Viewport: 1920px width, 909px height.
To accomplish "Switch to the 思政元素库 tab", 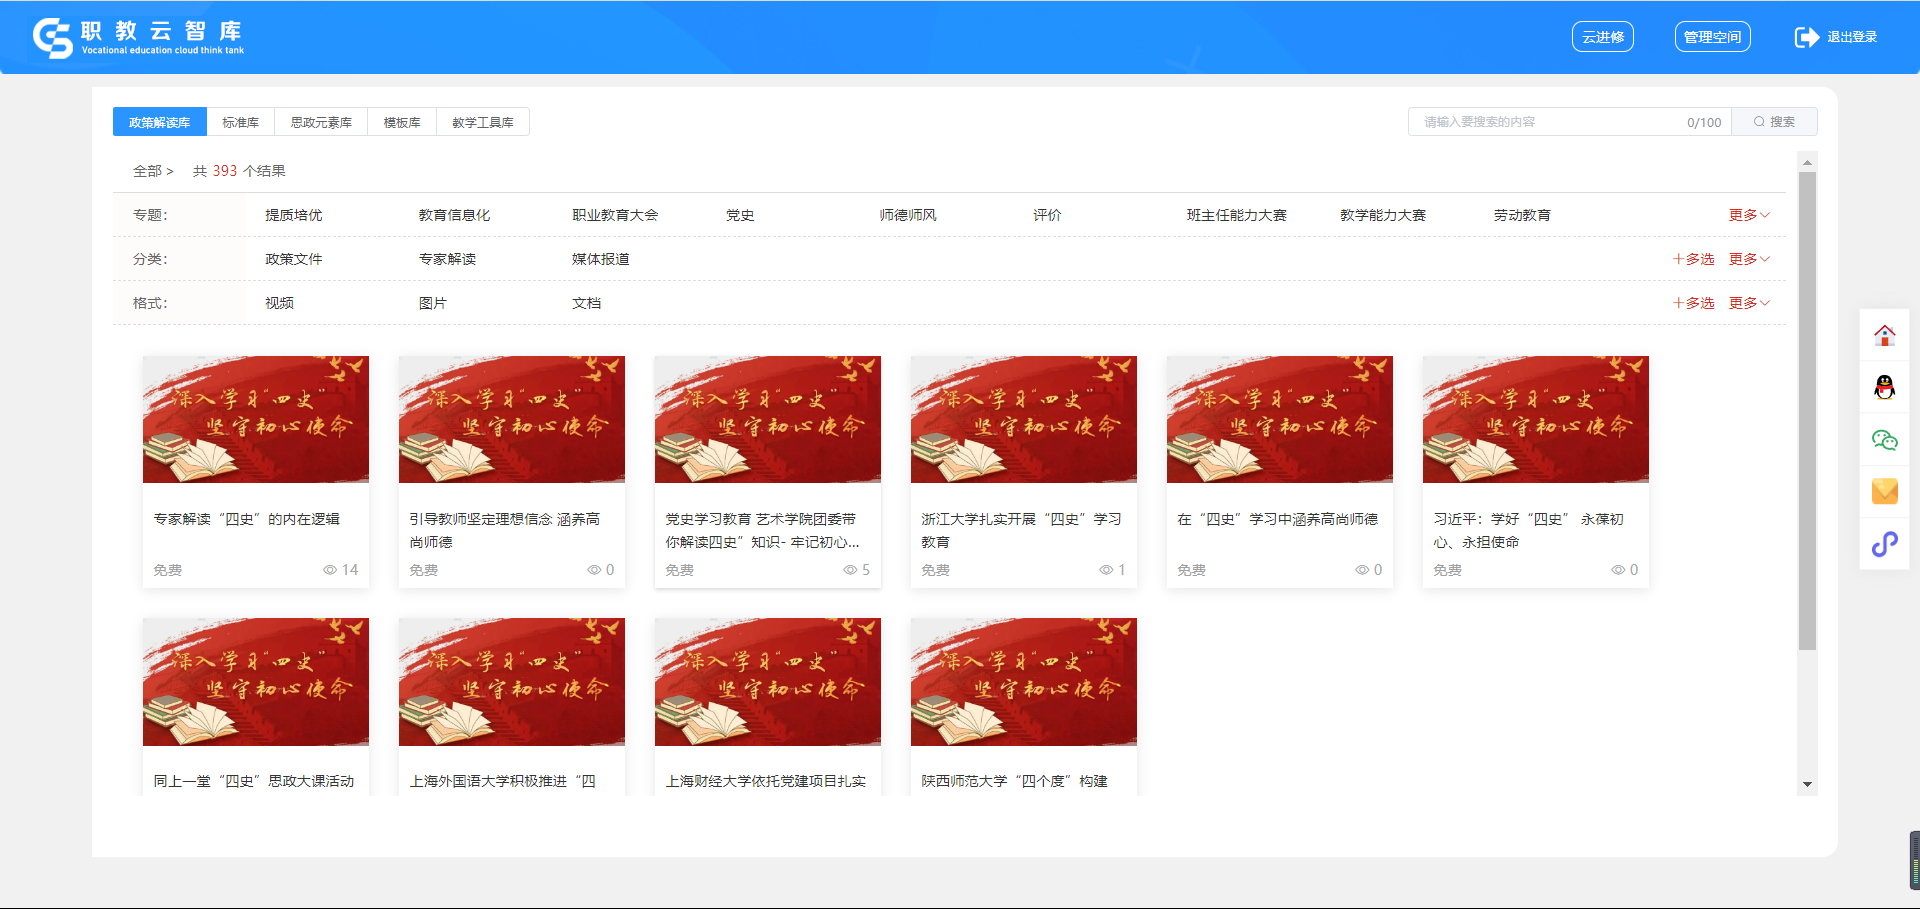I will pos(321,122).
